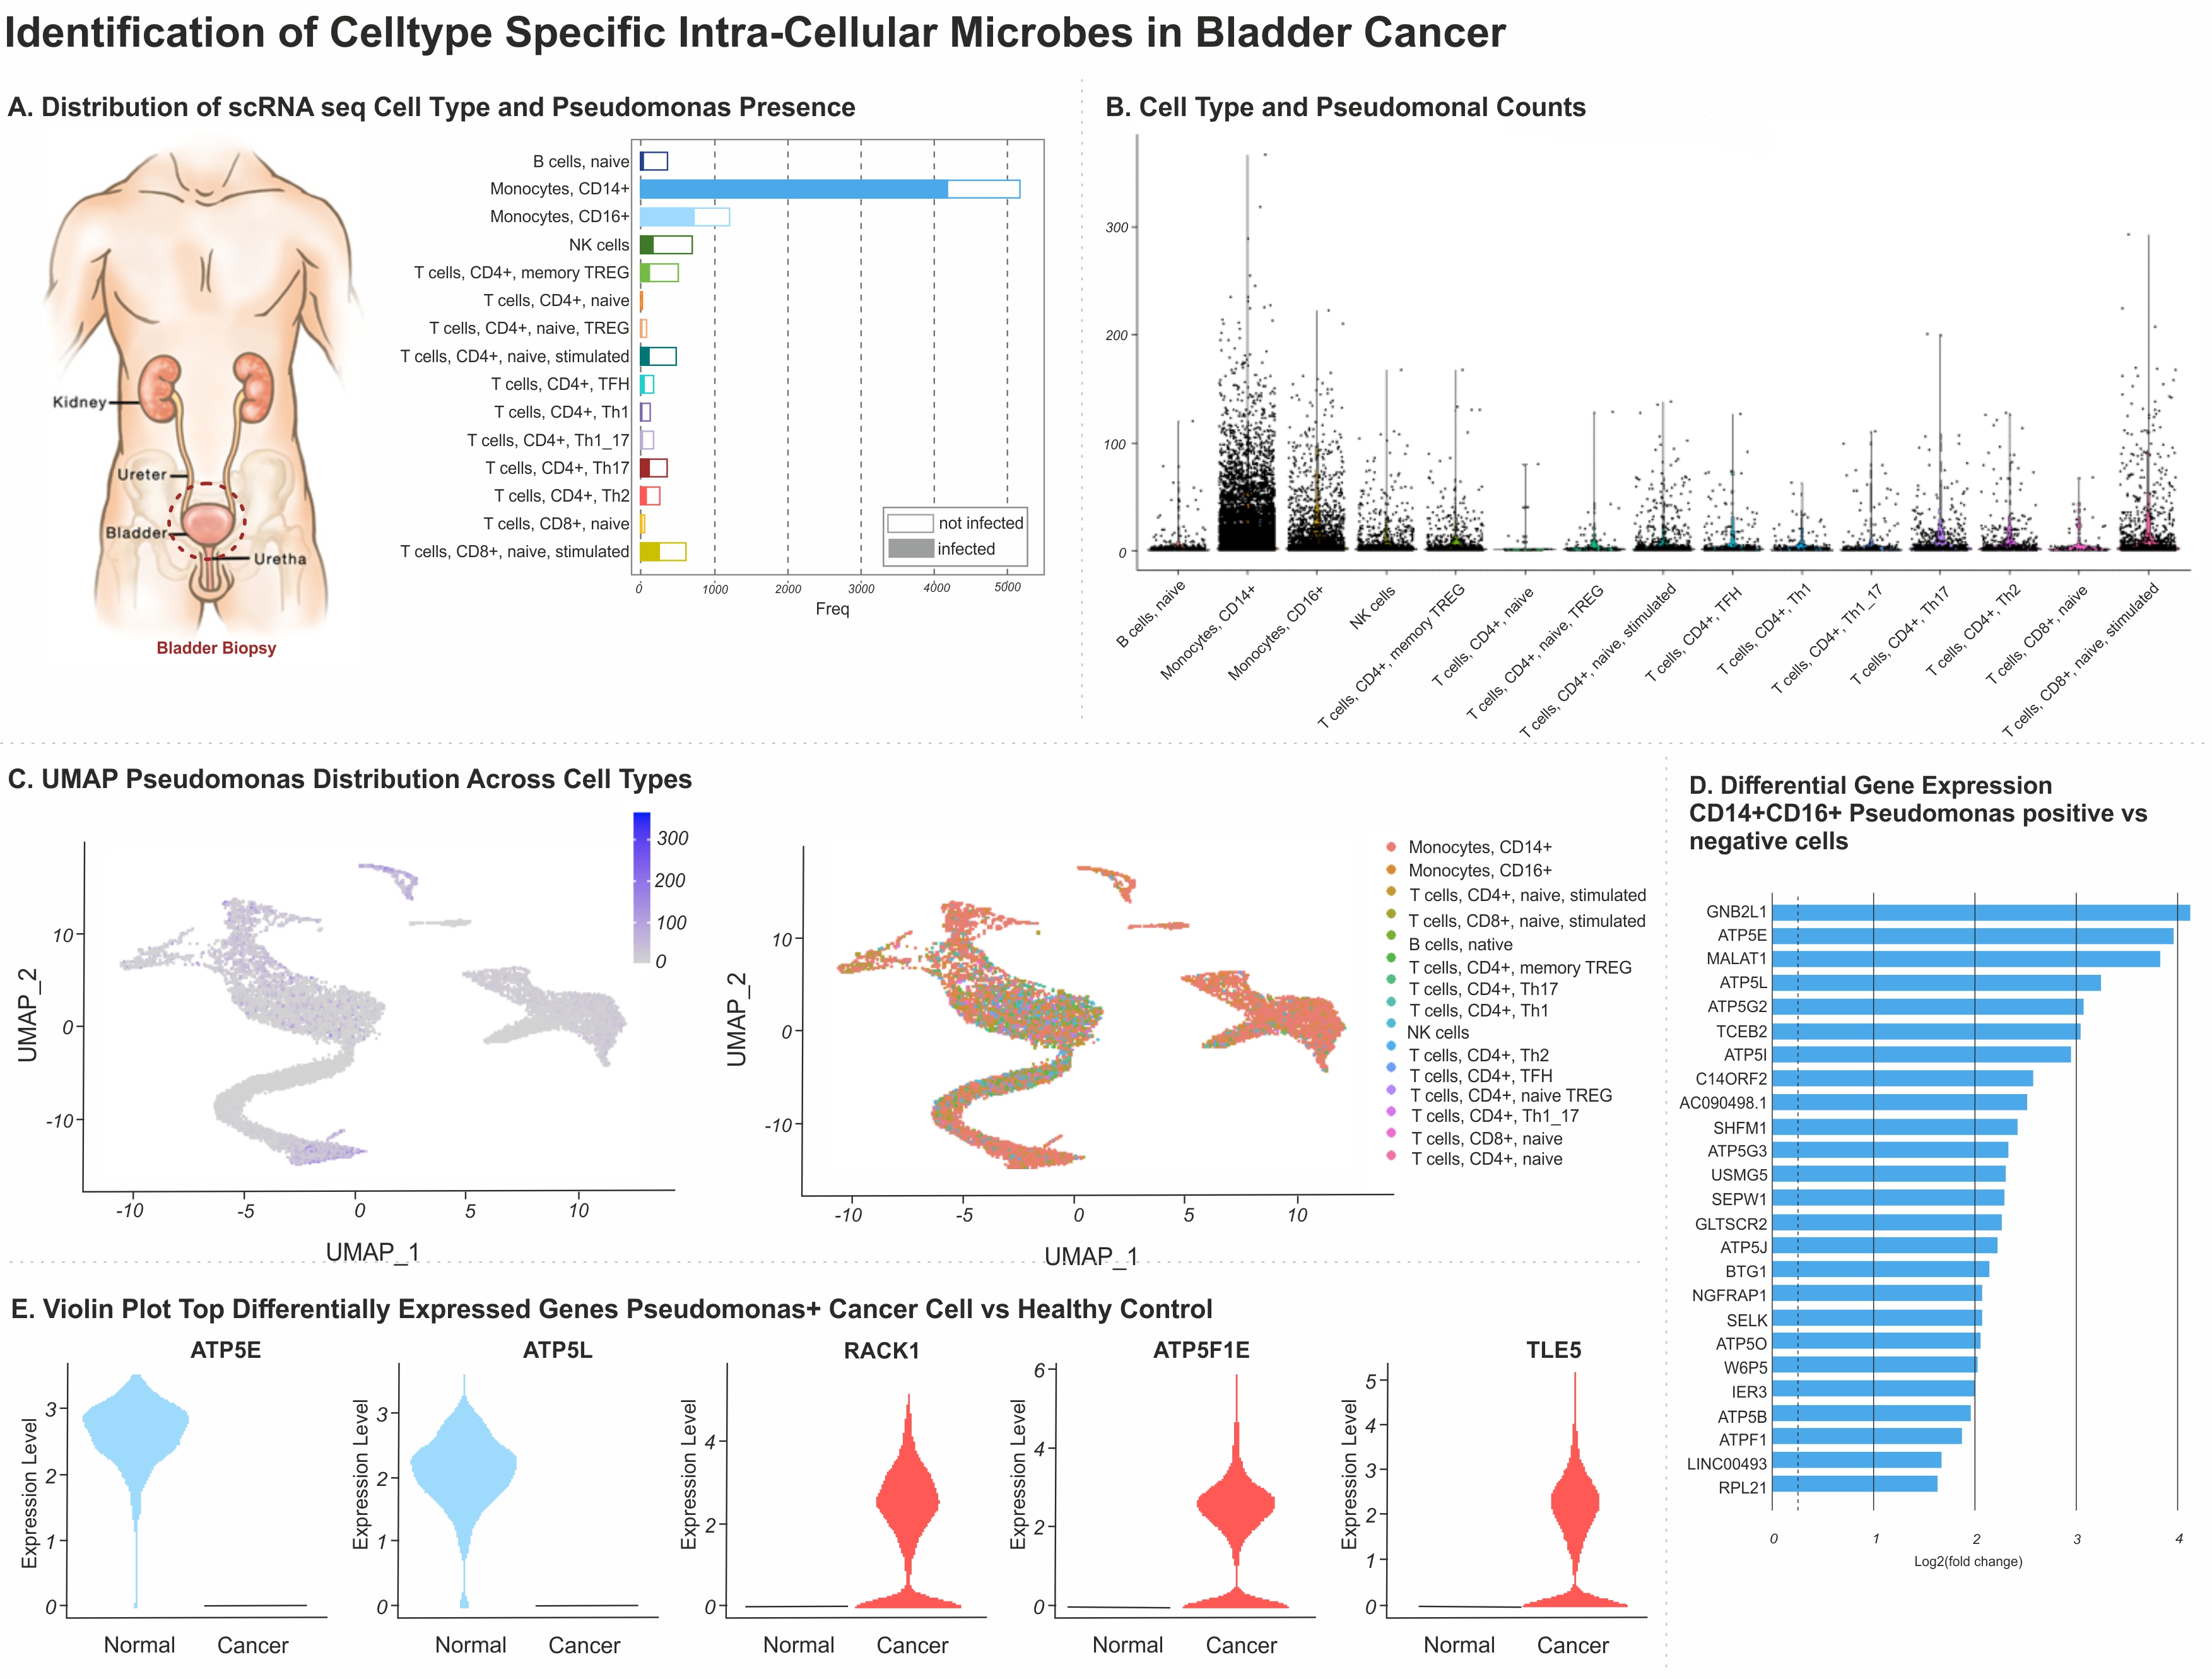The height and width of the screenshot is (1679, 2212).
Task: Click the 'Bladder Biopsy' red caption
Action: tap(216, 648)
